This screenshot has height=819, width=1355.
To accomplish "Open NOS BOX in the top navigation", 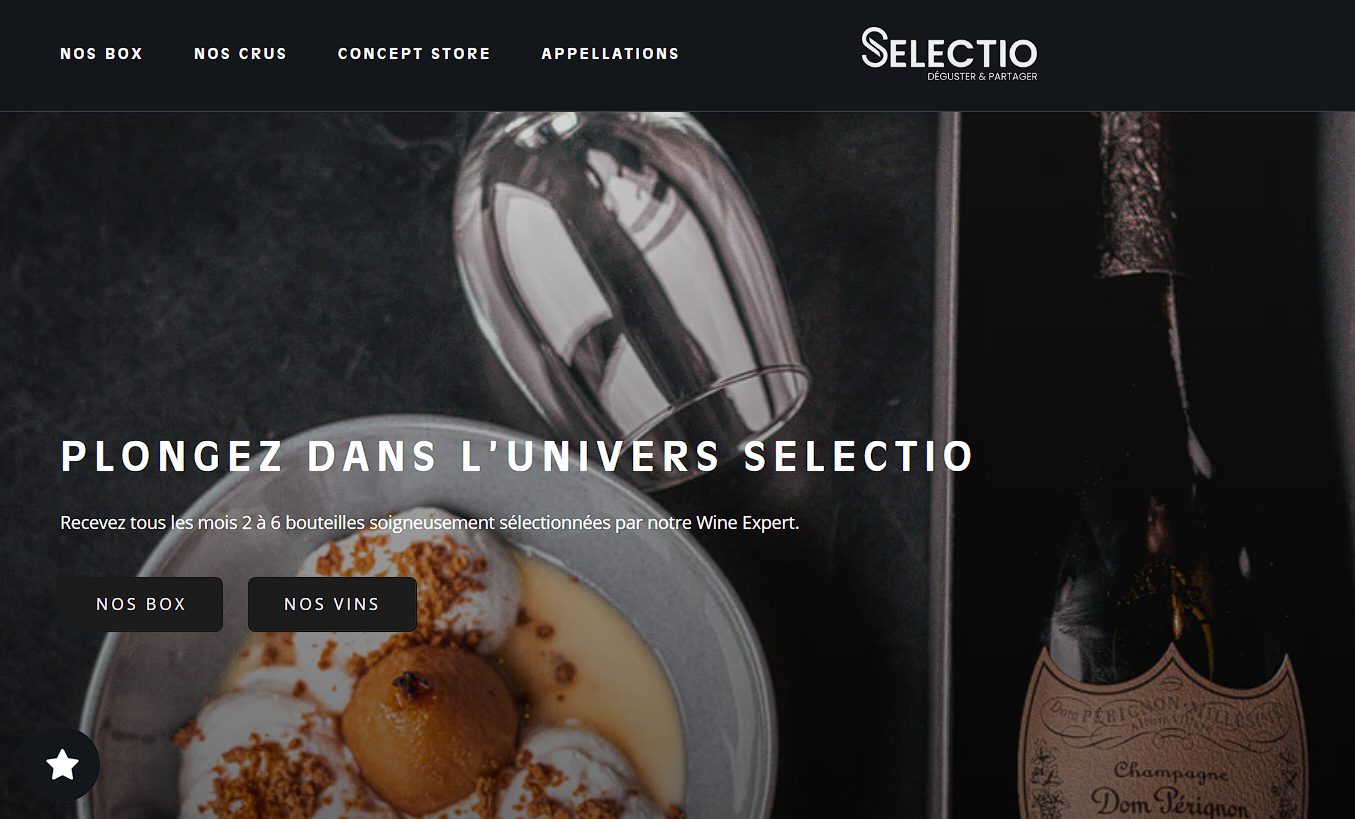I will (x=101, y=54).
